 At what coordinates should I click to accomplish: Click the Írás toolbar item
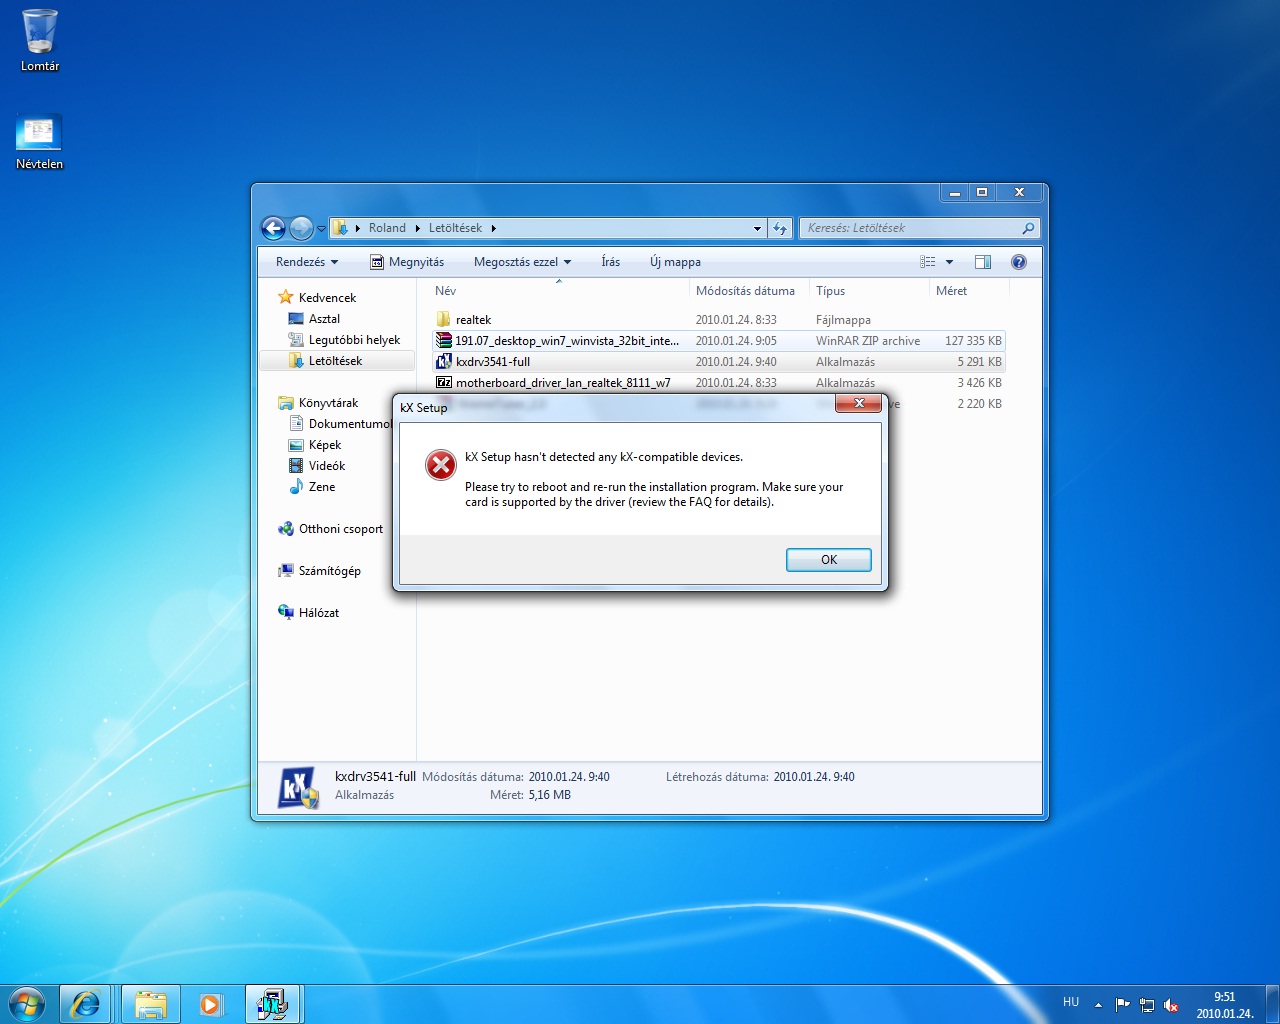click(611, 262)
